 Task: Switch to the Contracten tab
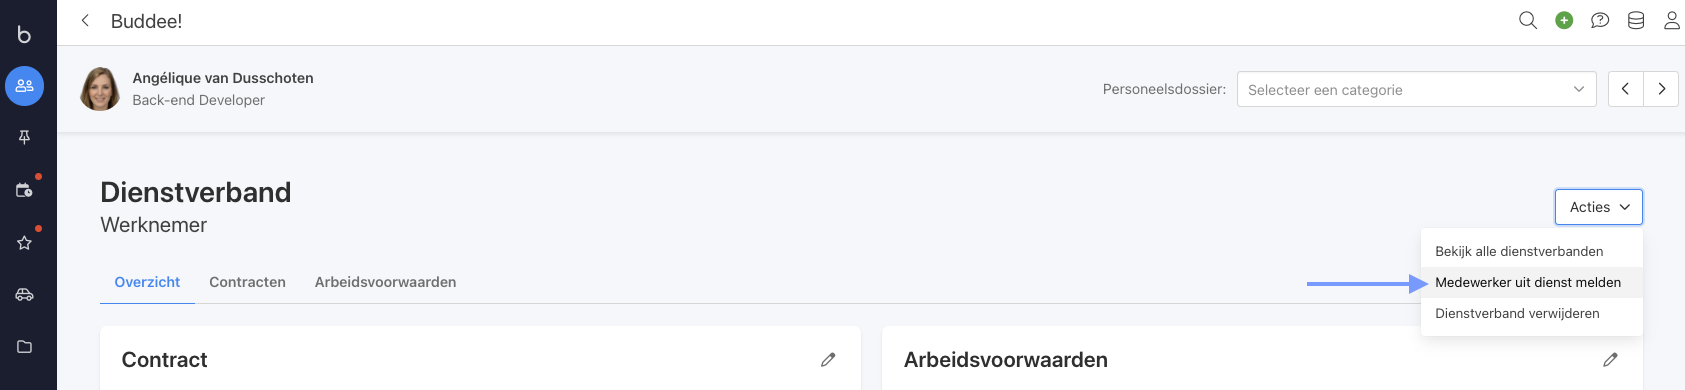click(247, 282)
